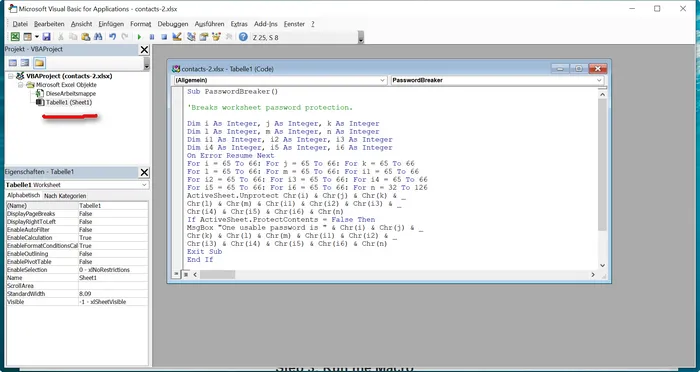Click the EnableSelection xlNoRestrictions value
Image resolution: width=700 pixels, height=372 pixels.
[x=113, y=270]
